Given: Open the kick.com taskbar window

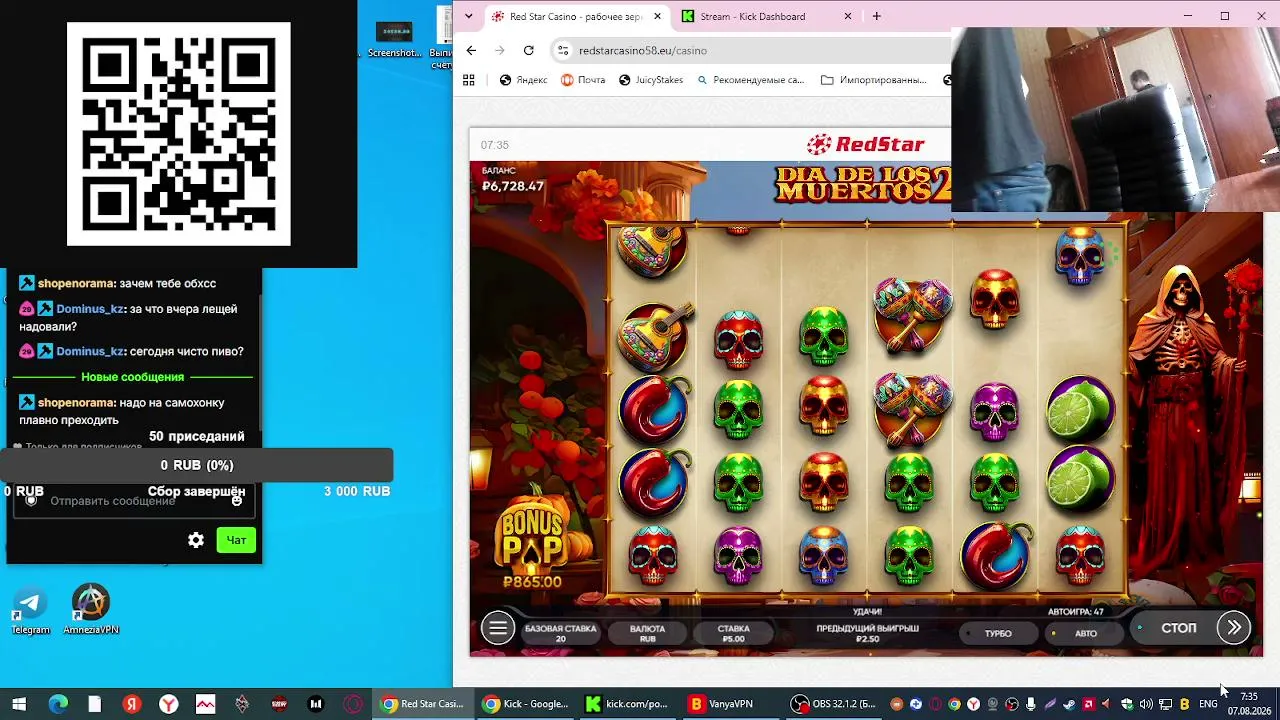Looking at the screenshot, I should 626,704.
